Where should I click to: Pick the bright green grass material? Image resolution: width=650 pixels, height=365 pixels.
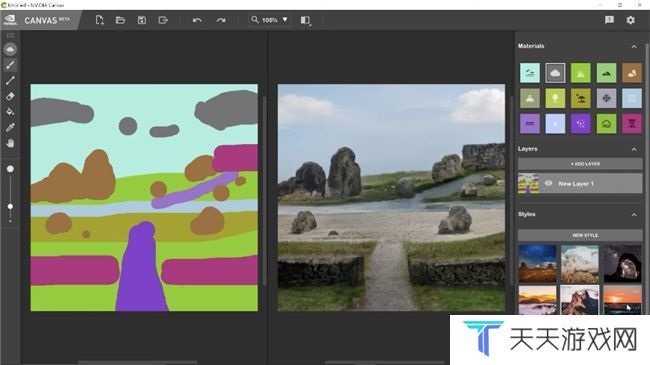580,73
